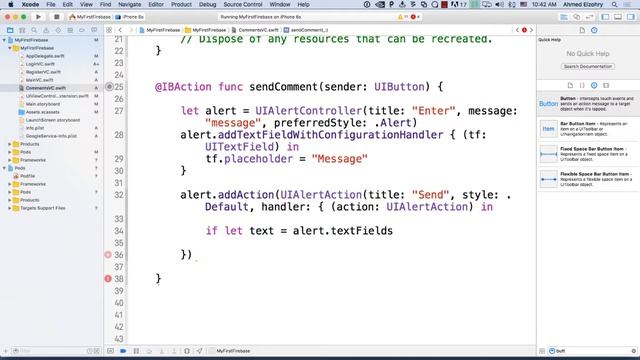Click Search Documentation button
This screenshot has width=640, height=360.
pos(588,67)
